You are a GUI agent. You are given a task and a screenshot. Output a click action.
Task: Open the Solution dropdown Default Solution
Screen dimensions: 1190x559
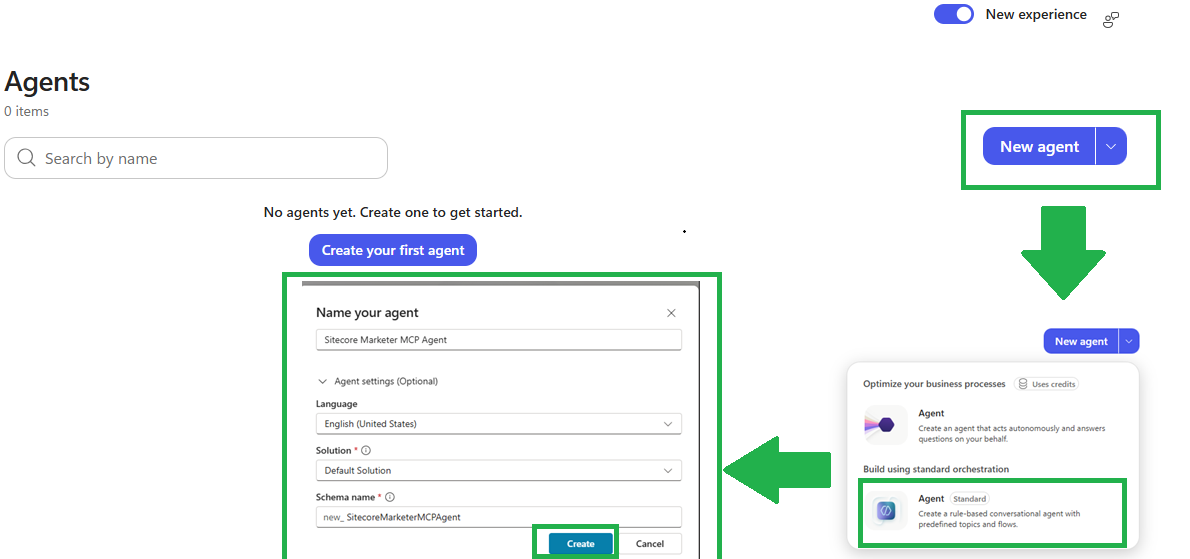pyautogui.click(x=499, y=470)
